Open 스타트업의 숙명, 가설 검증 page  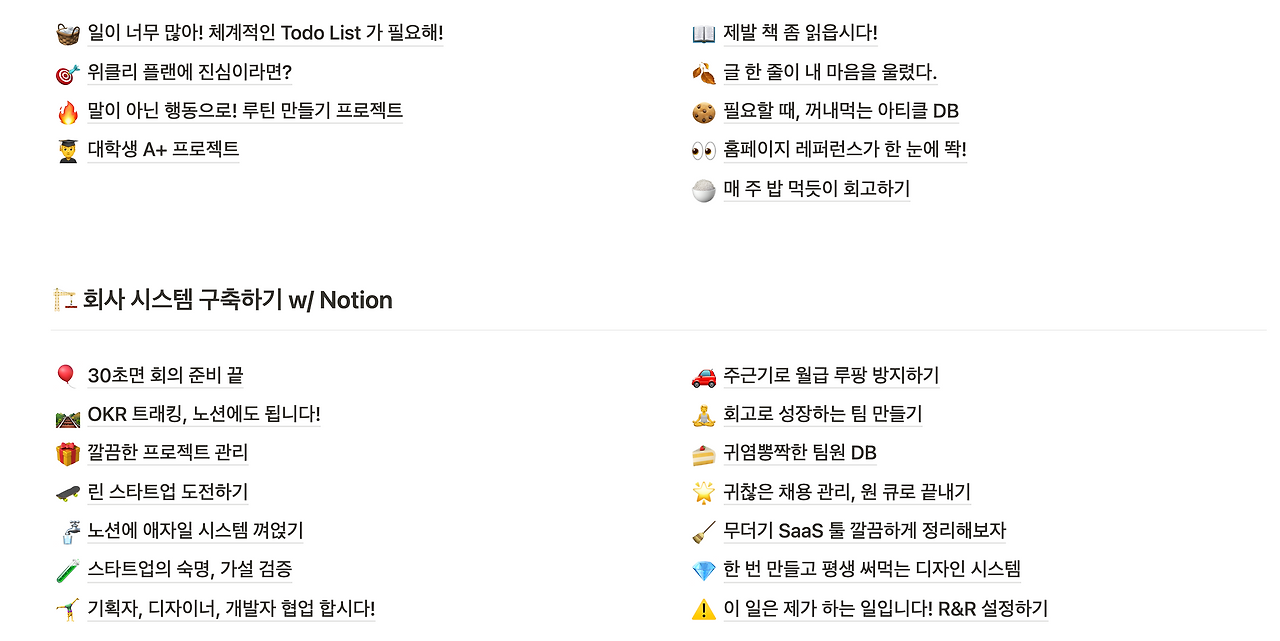190,570
